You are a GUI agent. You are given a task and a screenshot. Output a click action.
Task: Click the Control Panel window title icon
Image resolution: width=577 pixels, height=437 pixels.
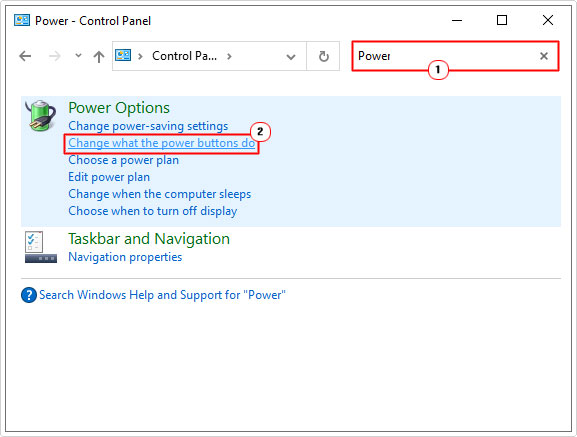click(22, 20)
